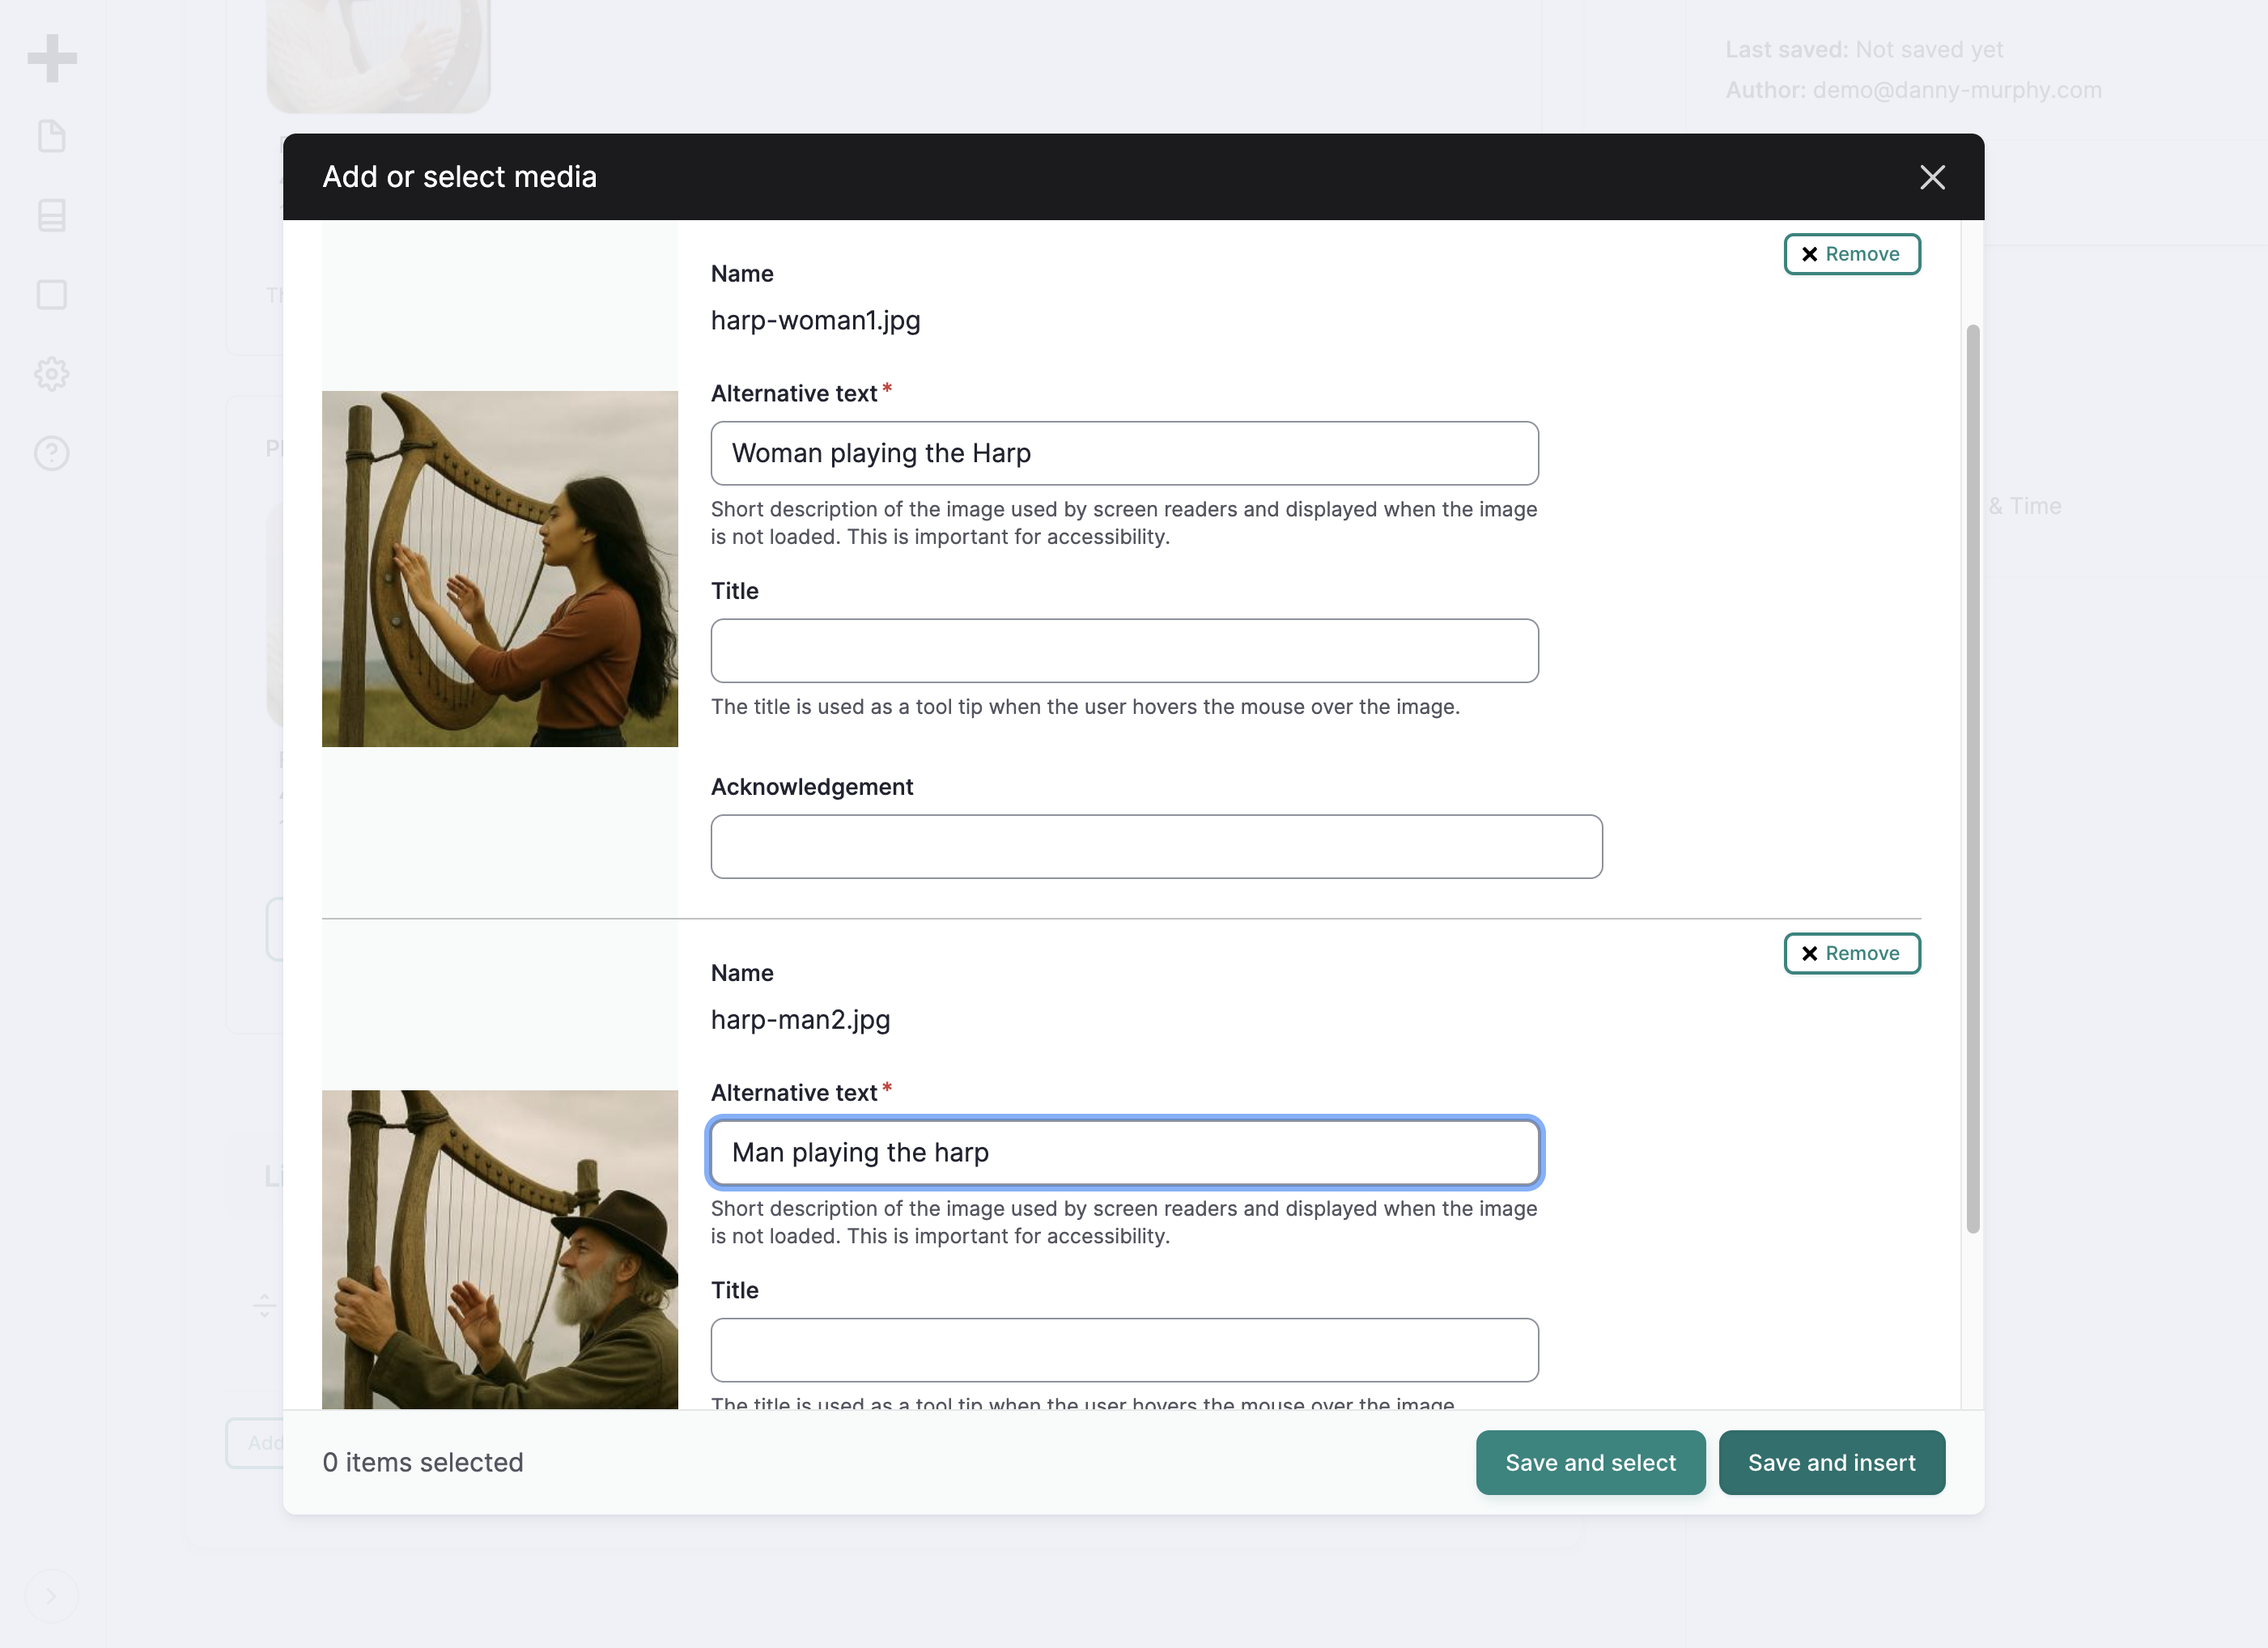Open the stacked list sidebar icon
2268x1648 pixels.
52,215
